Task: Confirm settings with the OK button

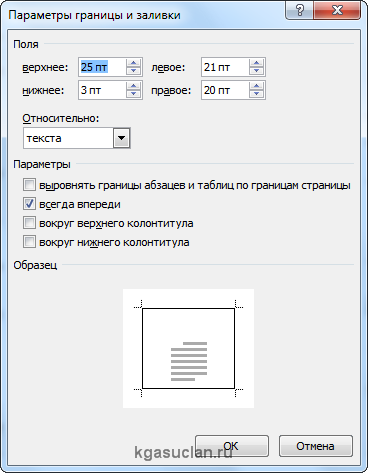Action: click(x=232, y=446)
